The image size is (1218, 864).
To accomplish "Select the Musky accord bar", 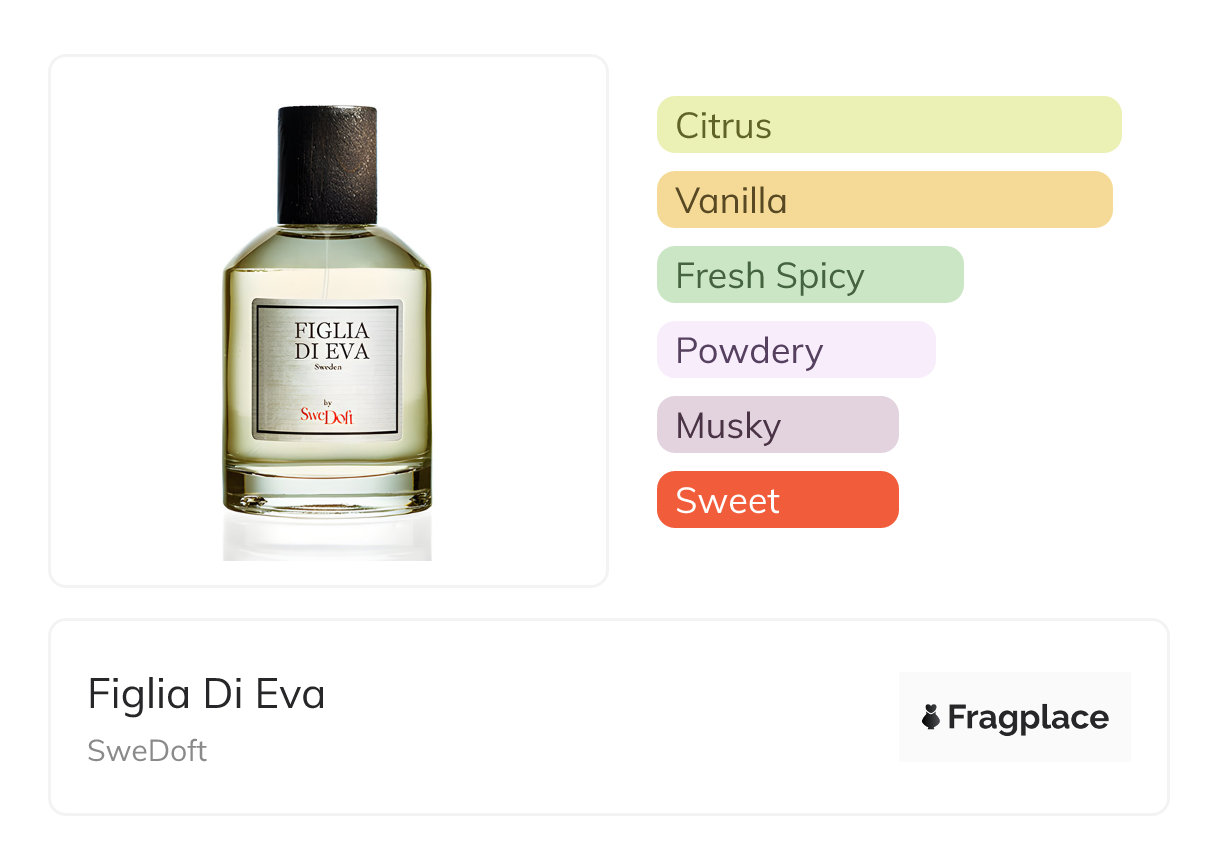I will coord(778,425).
